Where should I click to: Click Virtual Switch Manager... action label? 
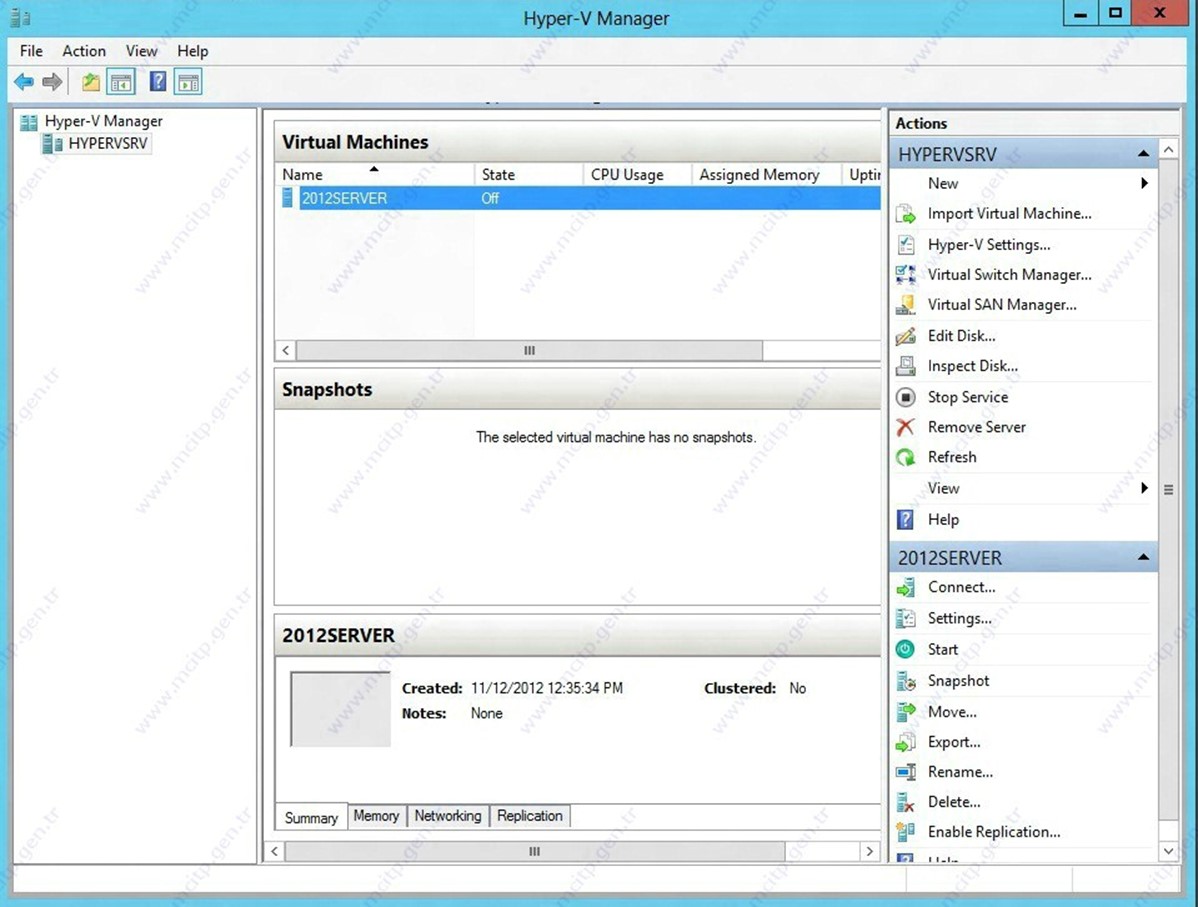click(x=1009, y=274)
